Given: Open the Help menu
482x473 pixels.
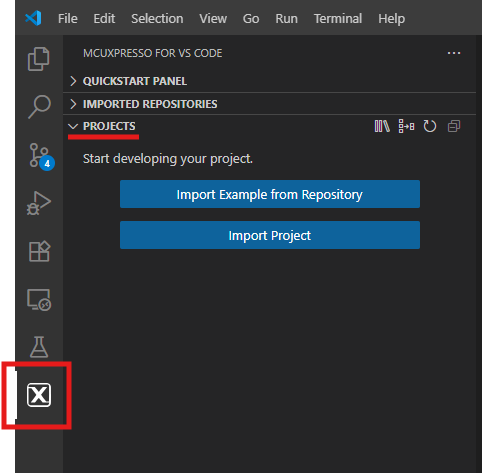Looking at the screenshot, I should pos(391,18).
